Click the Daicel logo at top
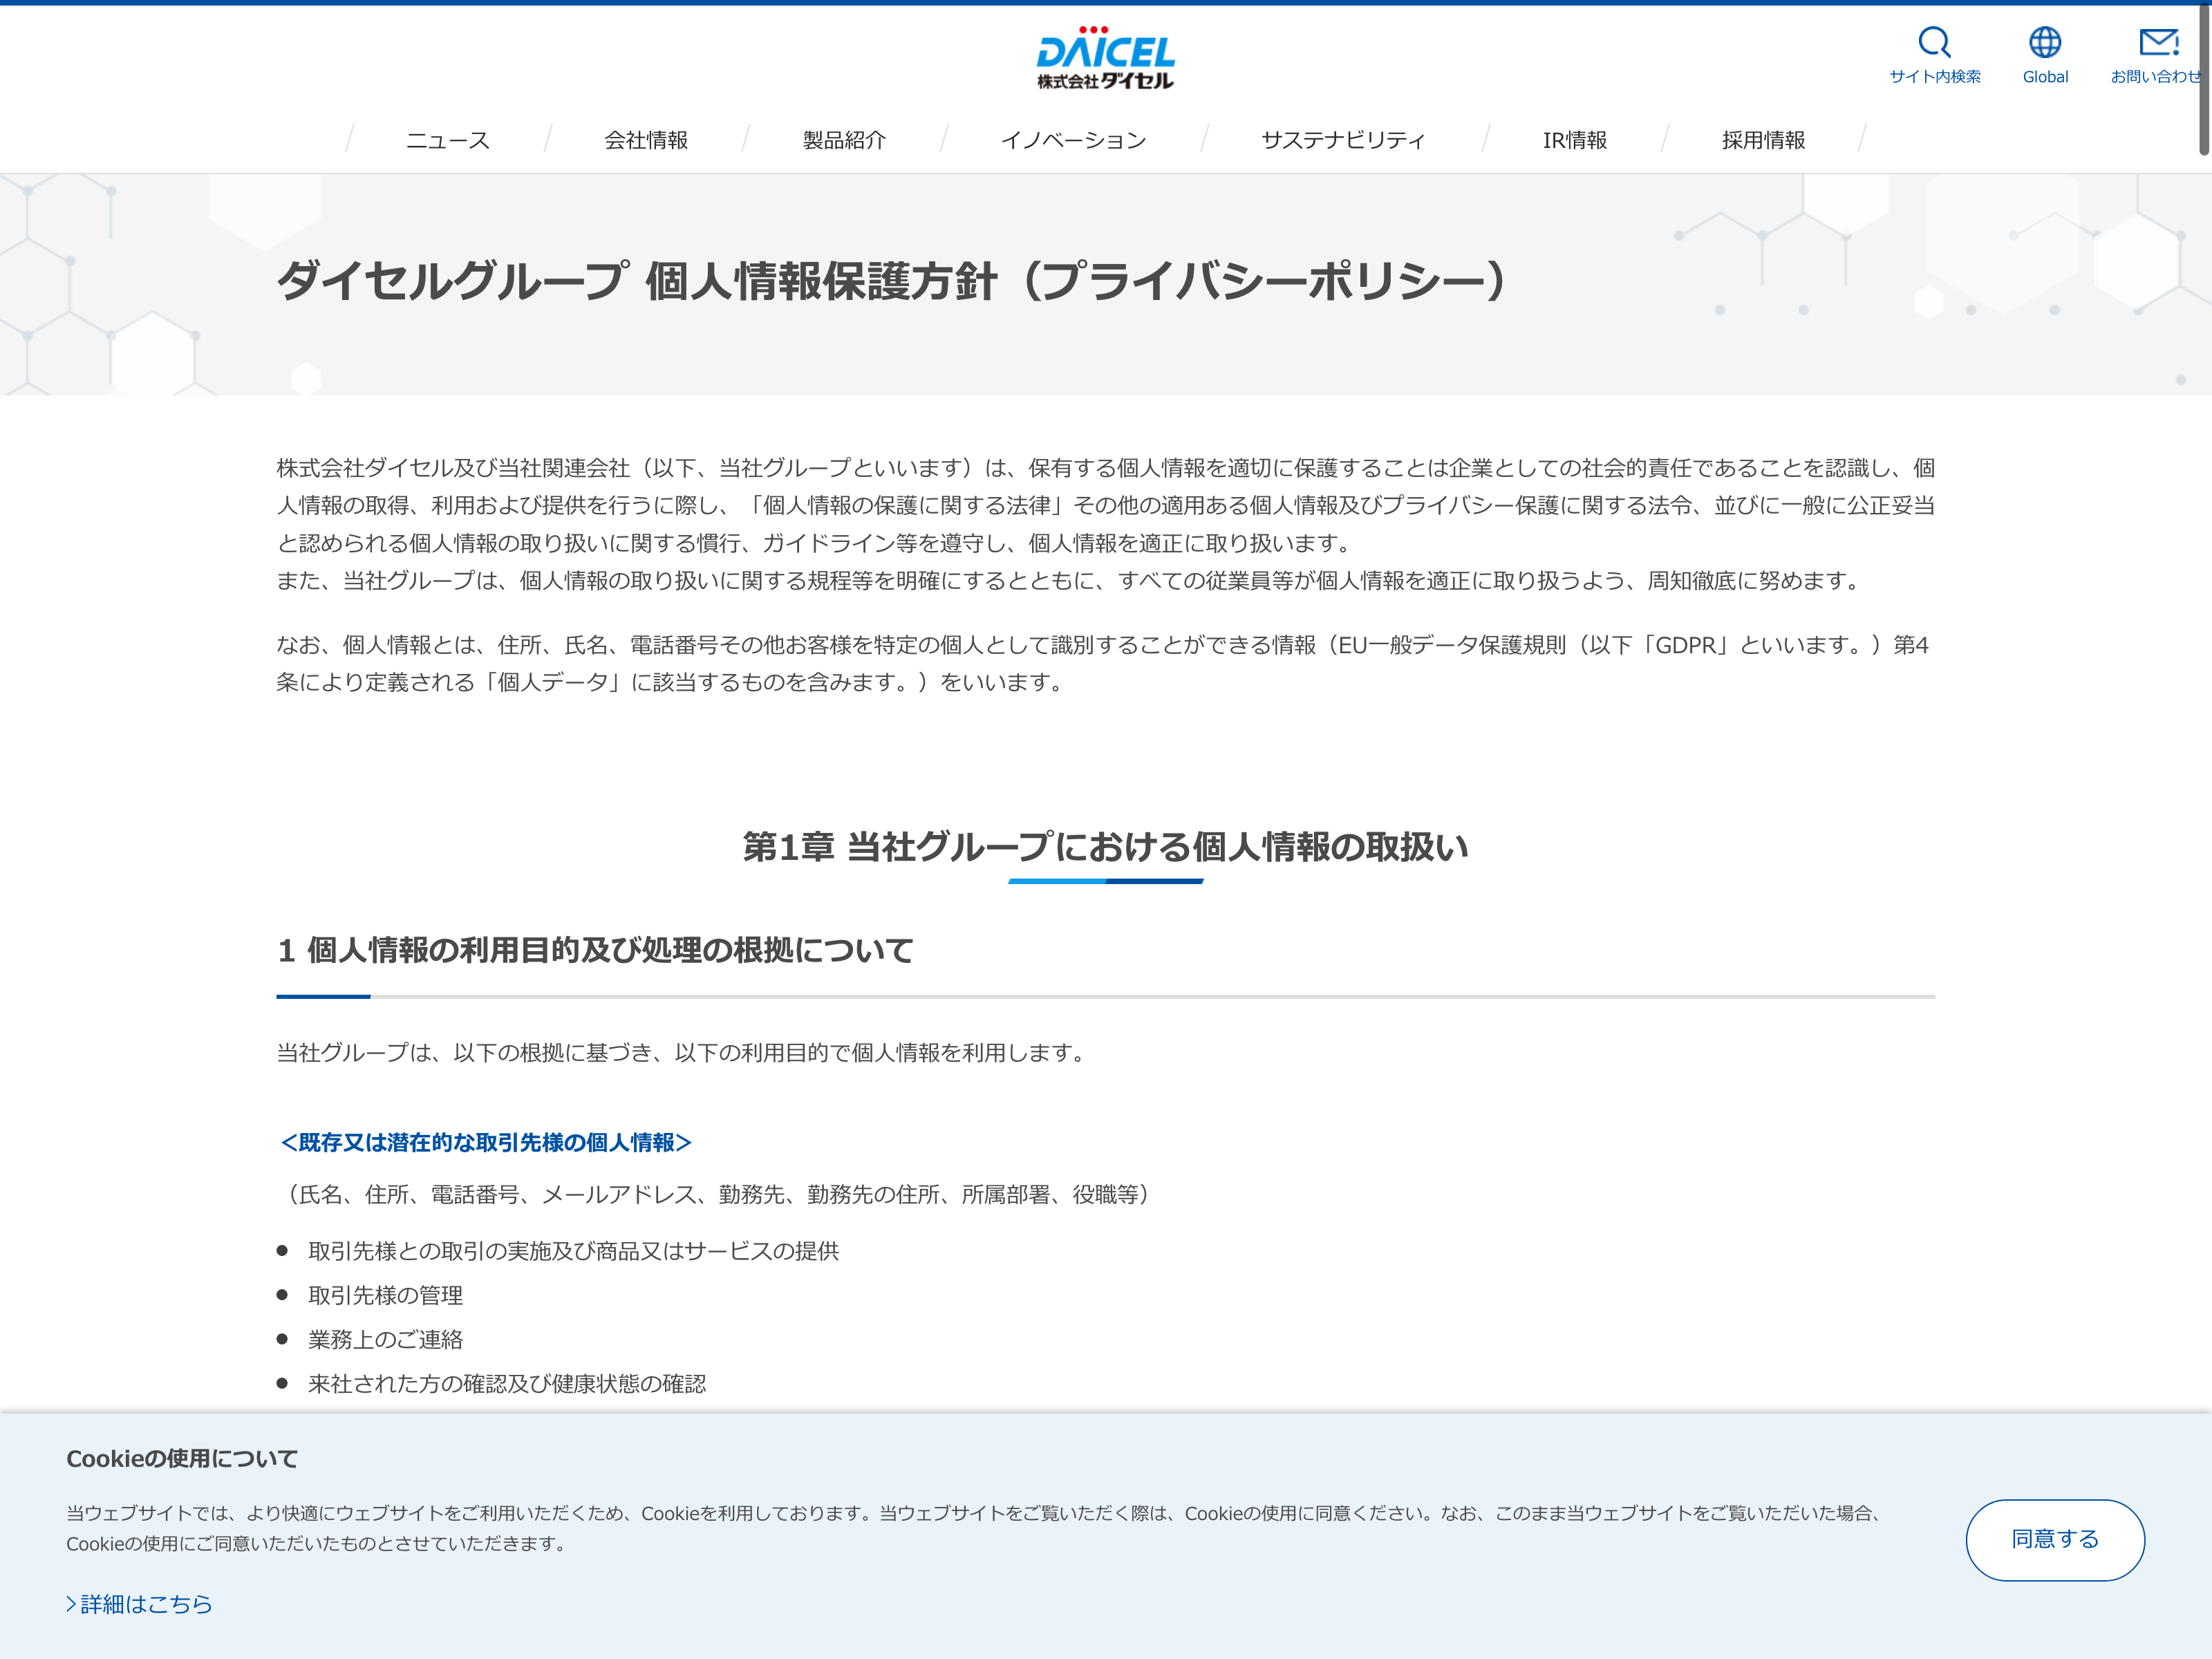Screen dimensions: 2212x1659 tap(1105, 58)
